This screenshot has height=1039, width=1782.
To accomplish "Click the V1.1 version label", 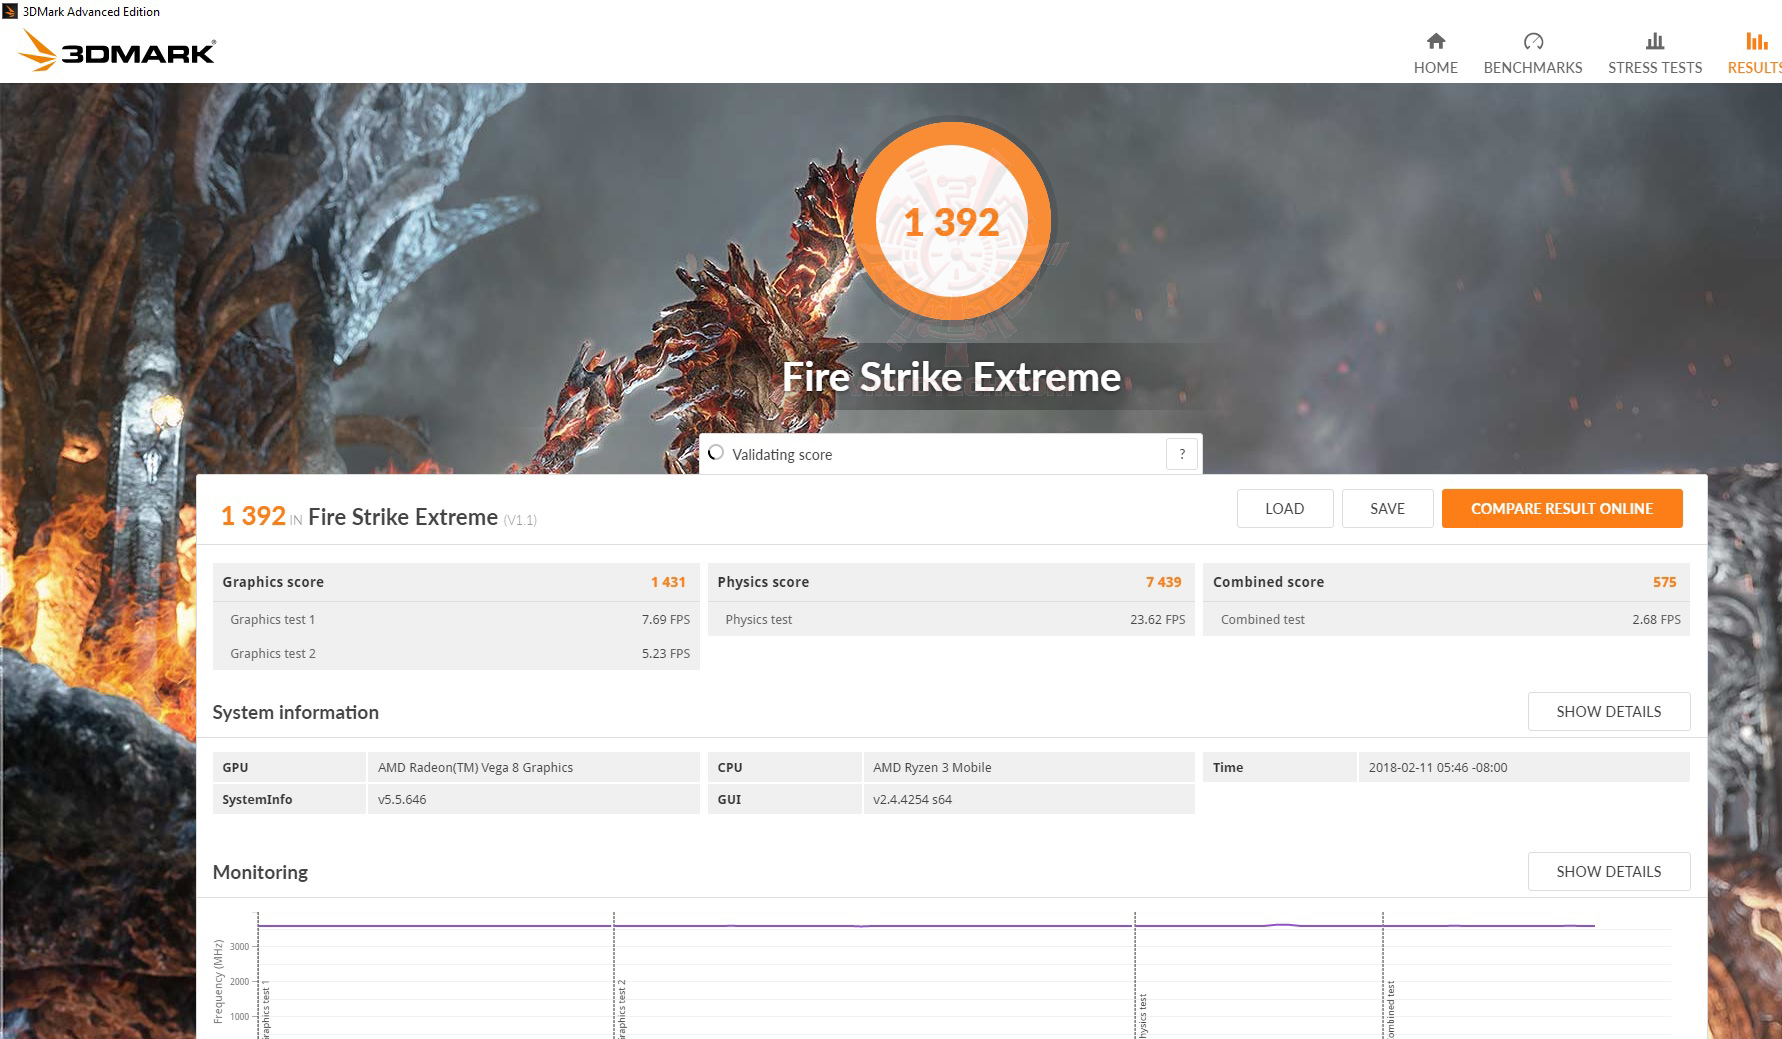I will (520, 520).
